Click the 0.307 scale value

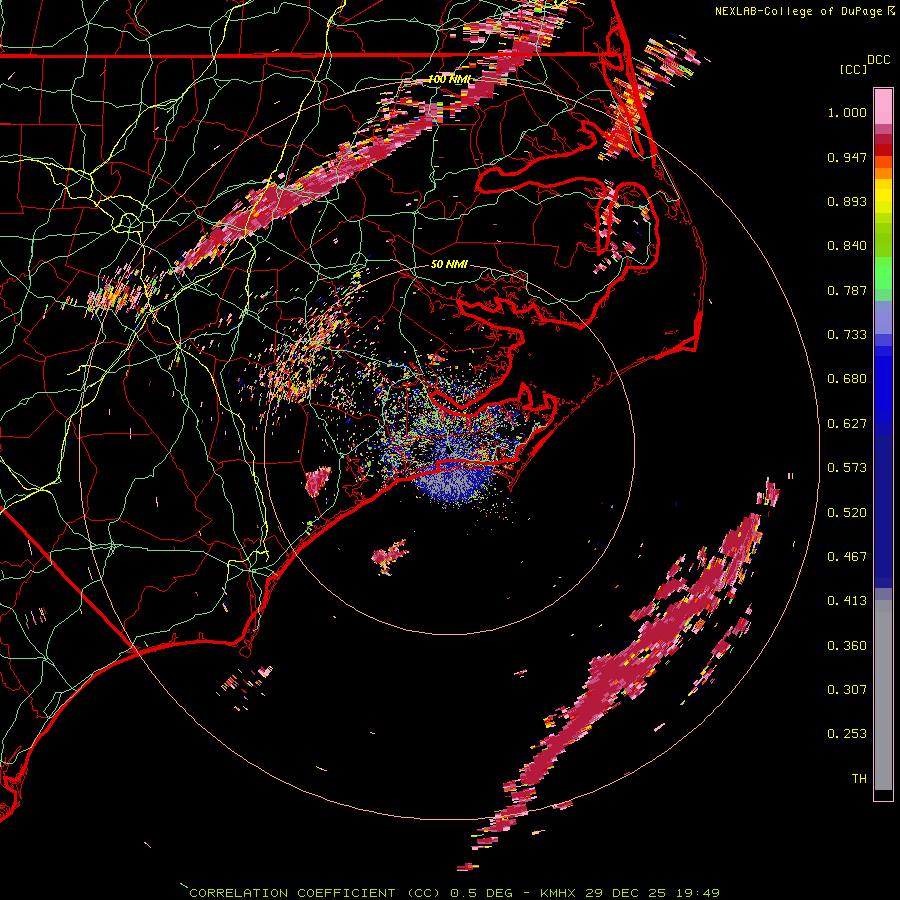pos(847,690)
